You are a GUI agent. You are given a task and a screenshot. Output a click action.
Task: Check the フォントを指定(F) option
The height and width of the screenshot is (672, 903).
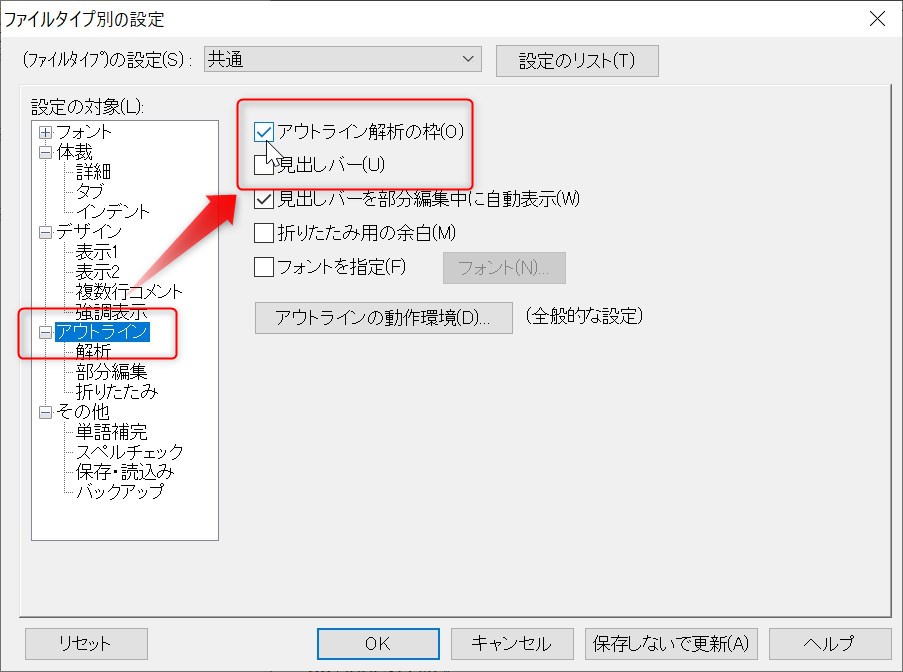[x=263, y=267]
